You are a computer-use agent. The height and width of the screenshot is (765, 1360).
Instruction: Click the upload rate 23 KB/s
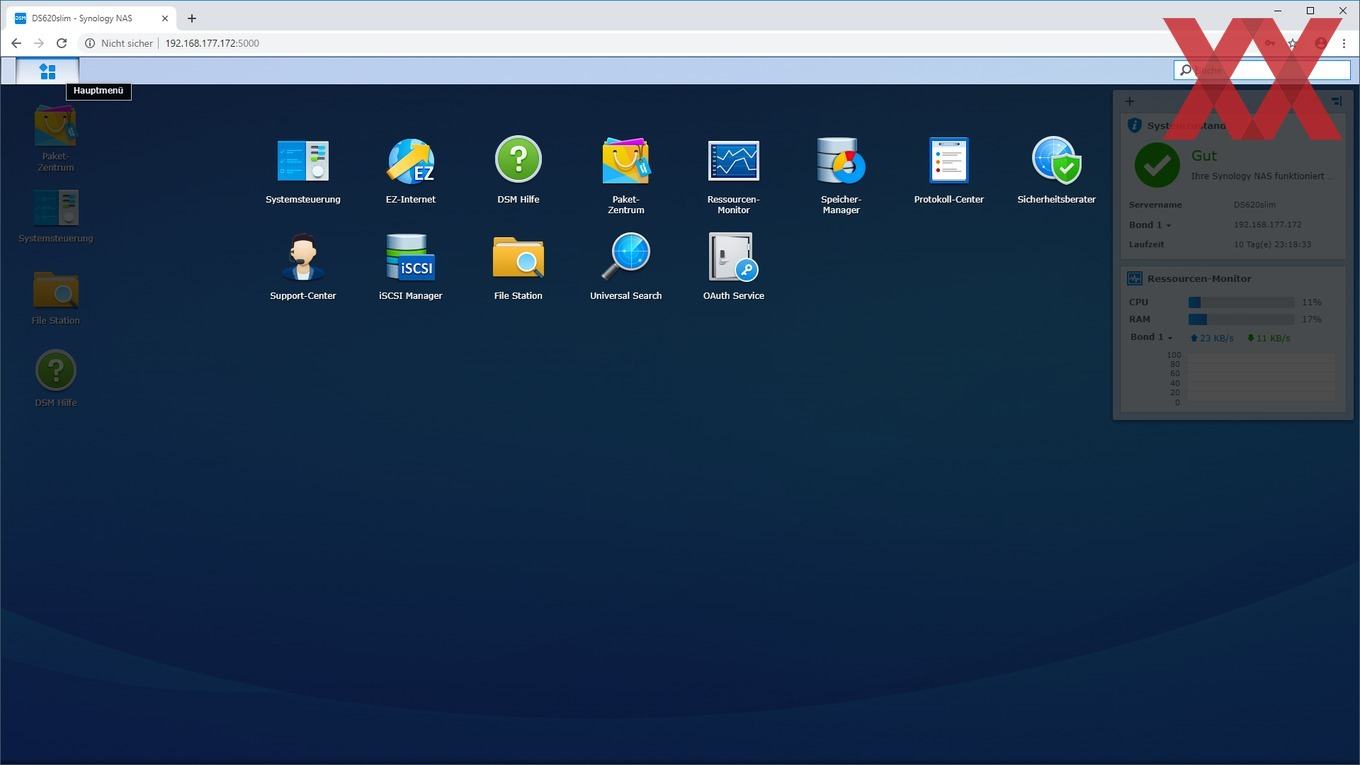pyautogui.click(x=1211, y=338)
